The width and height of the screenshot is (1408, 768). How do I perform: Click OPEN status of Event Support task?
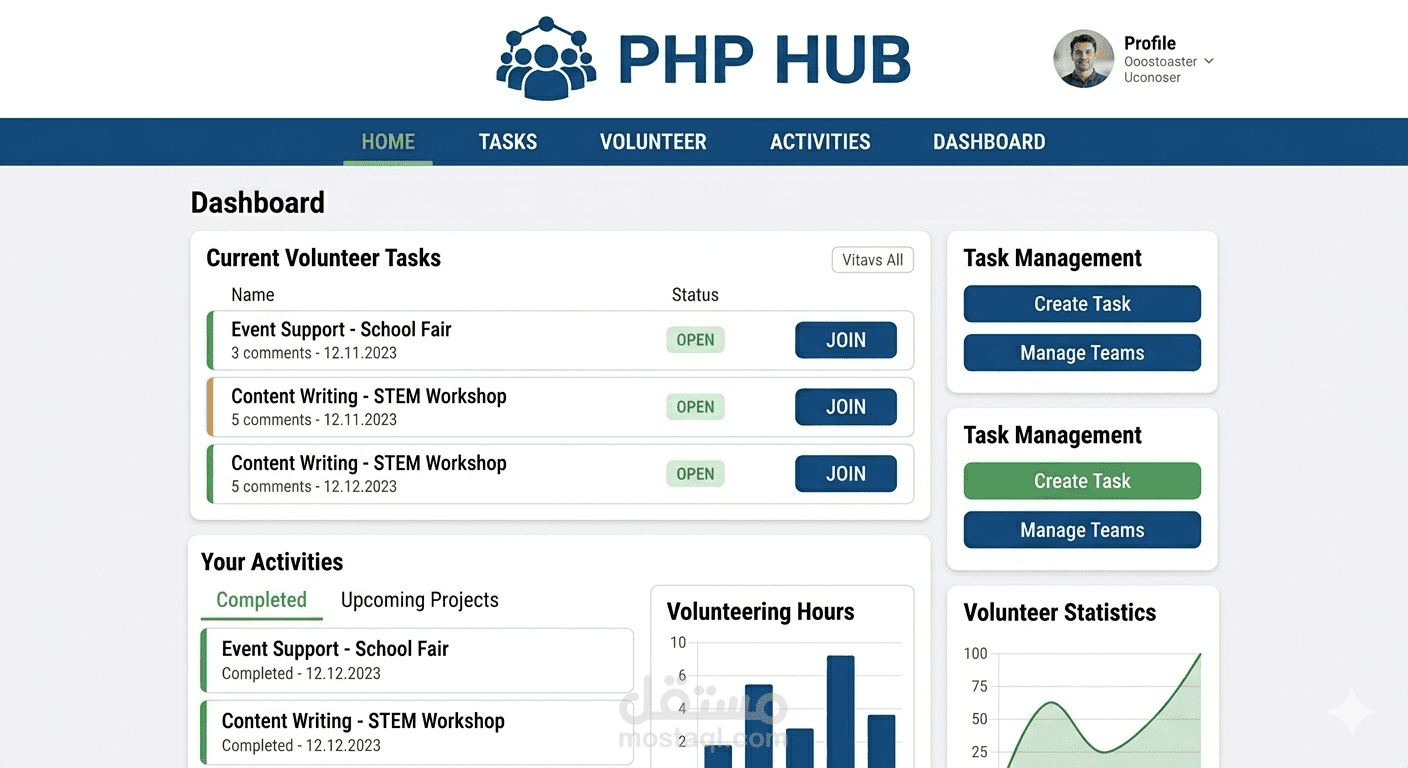[695, 340]
